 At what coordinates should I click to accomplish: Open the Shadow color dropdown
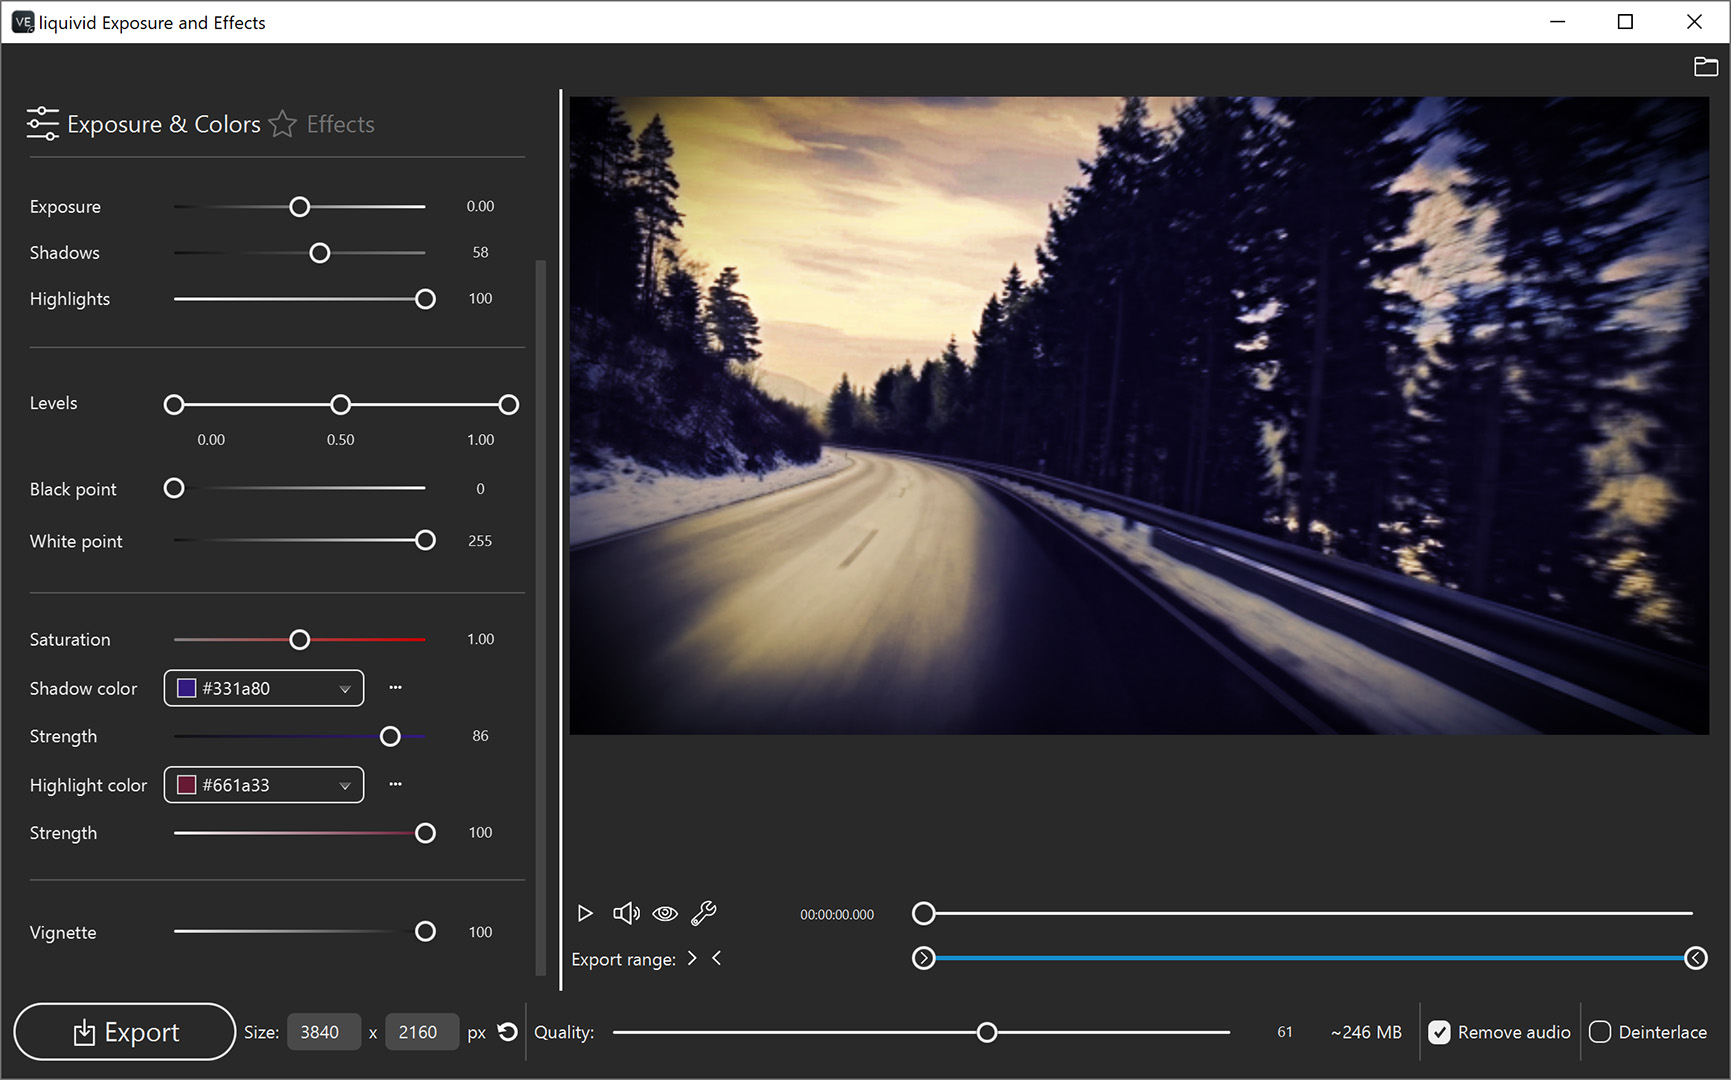[344, 688]
